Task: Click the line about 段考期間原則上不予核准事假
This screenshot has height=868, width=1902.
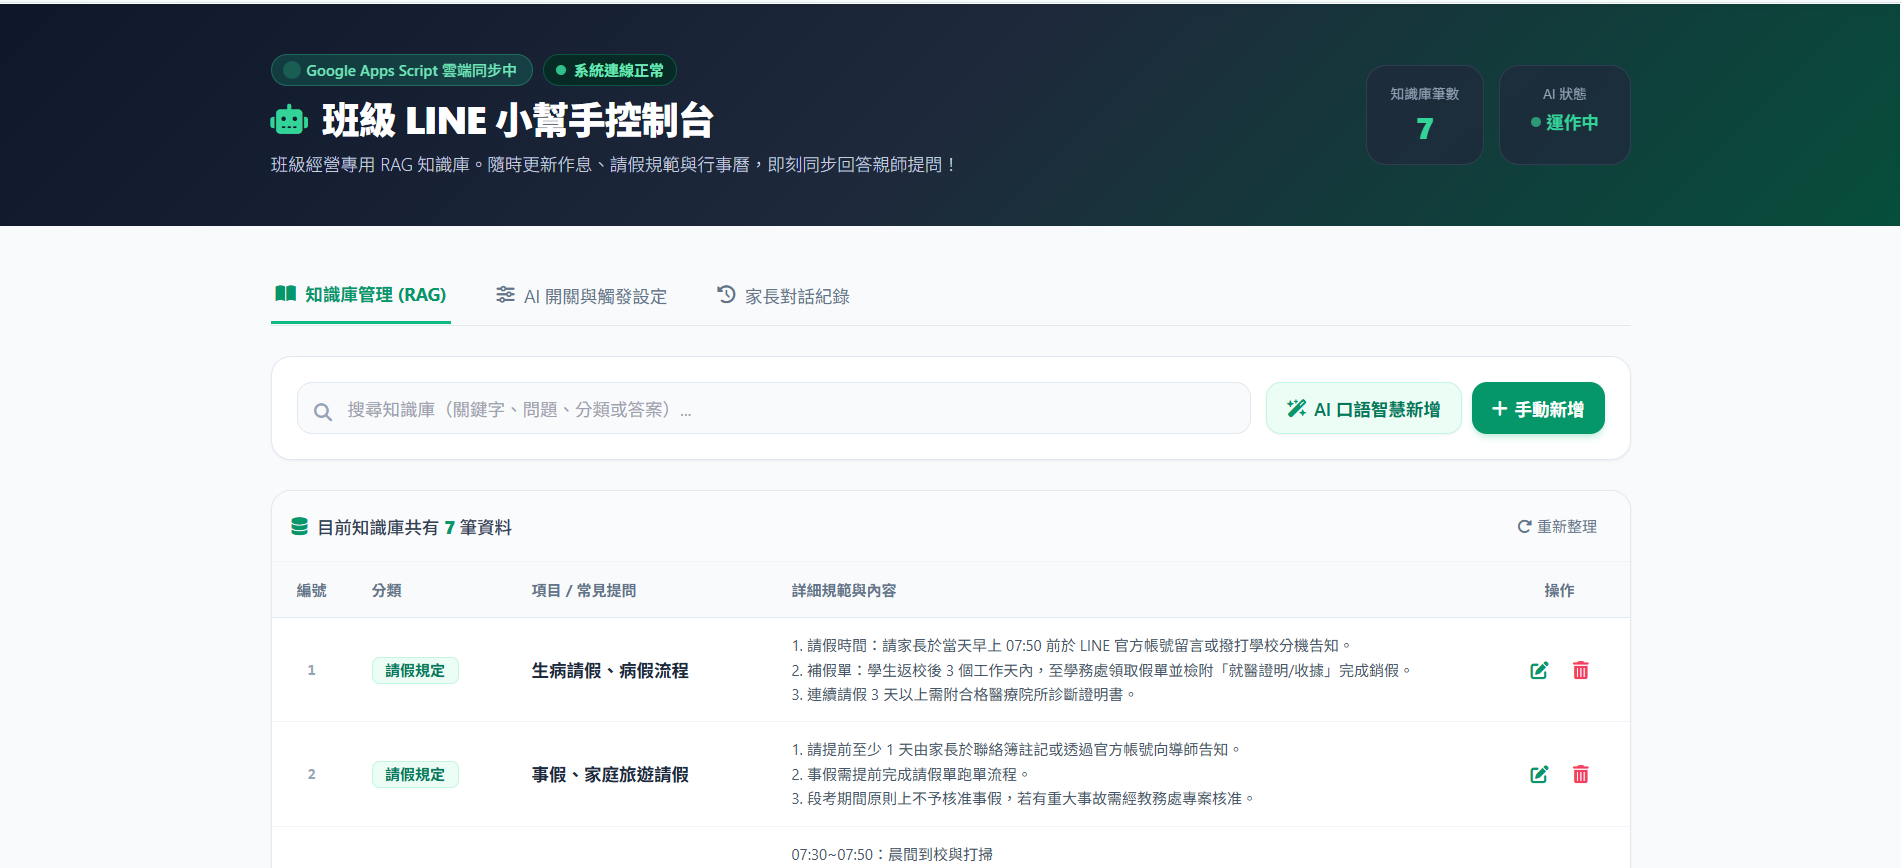Action: click(x=1022, y=798)
